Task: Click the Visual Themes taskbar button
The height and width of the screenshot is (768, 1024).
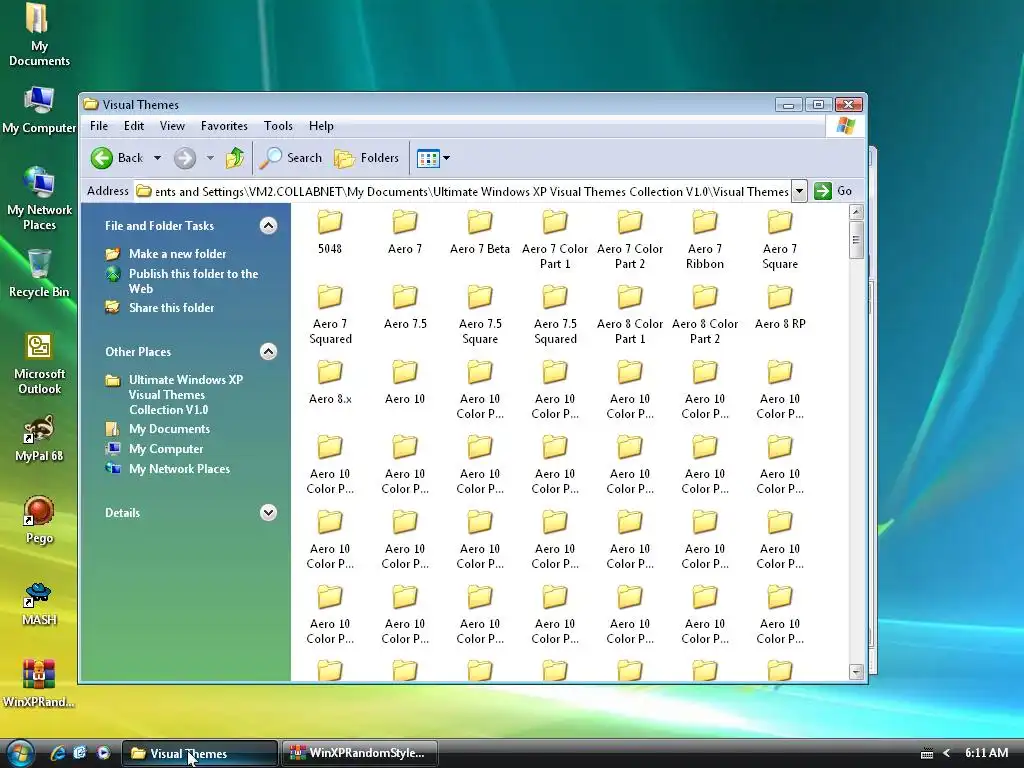Action: (200, 753)
